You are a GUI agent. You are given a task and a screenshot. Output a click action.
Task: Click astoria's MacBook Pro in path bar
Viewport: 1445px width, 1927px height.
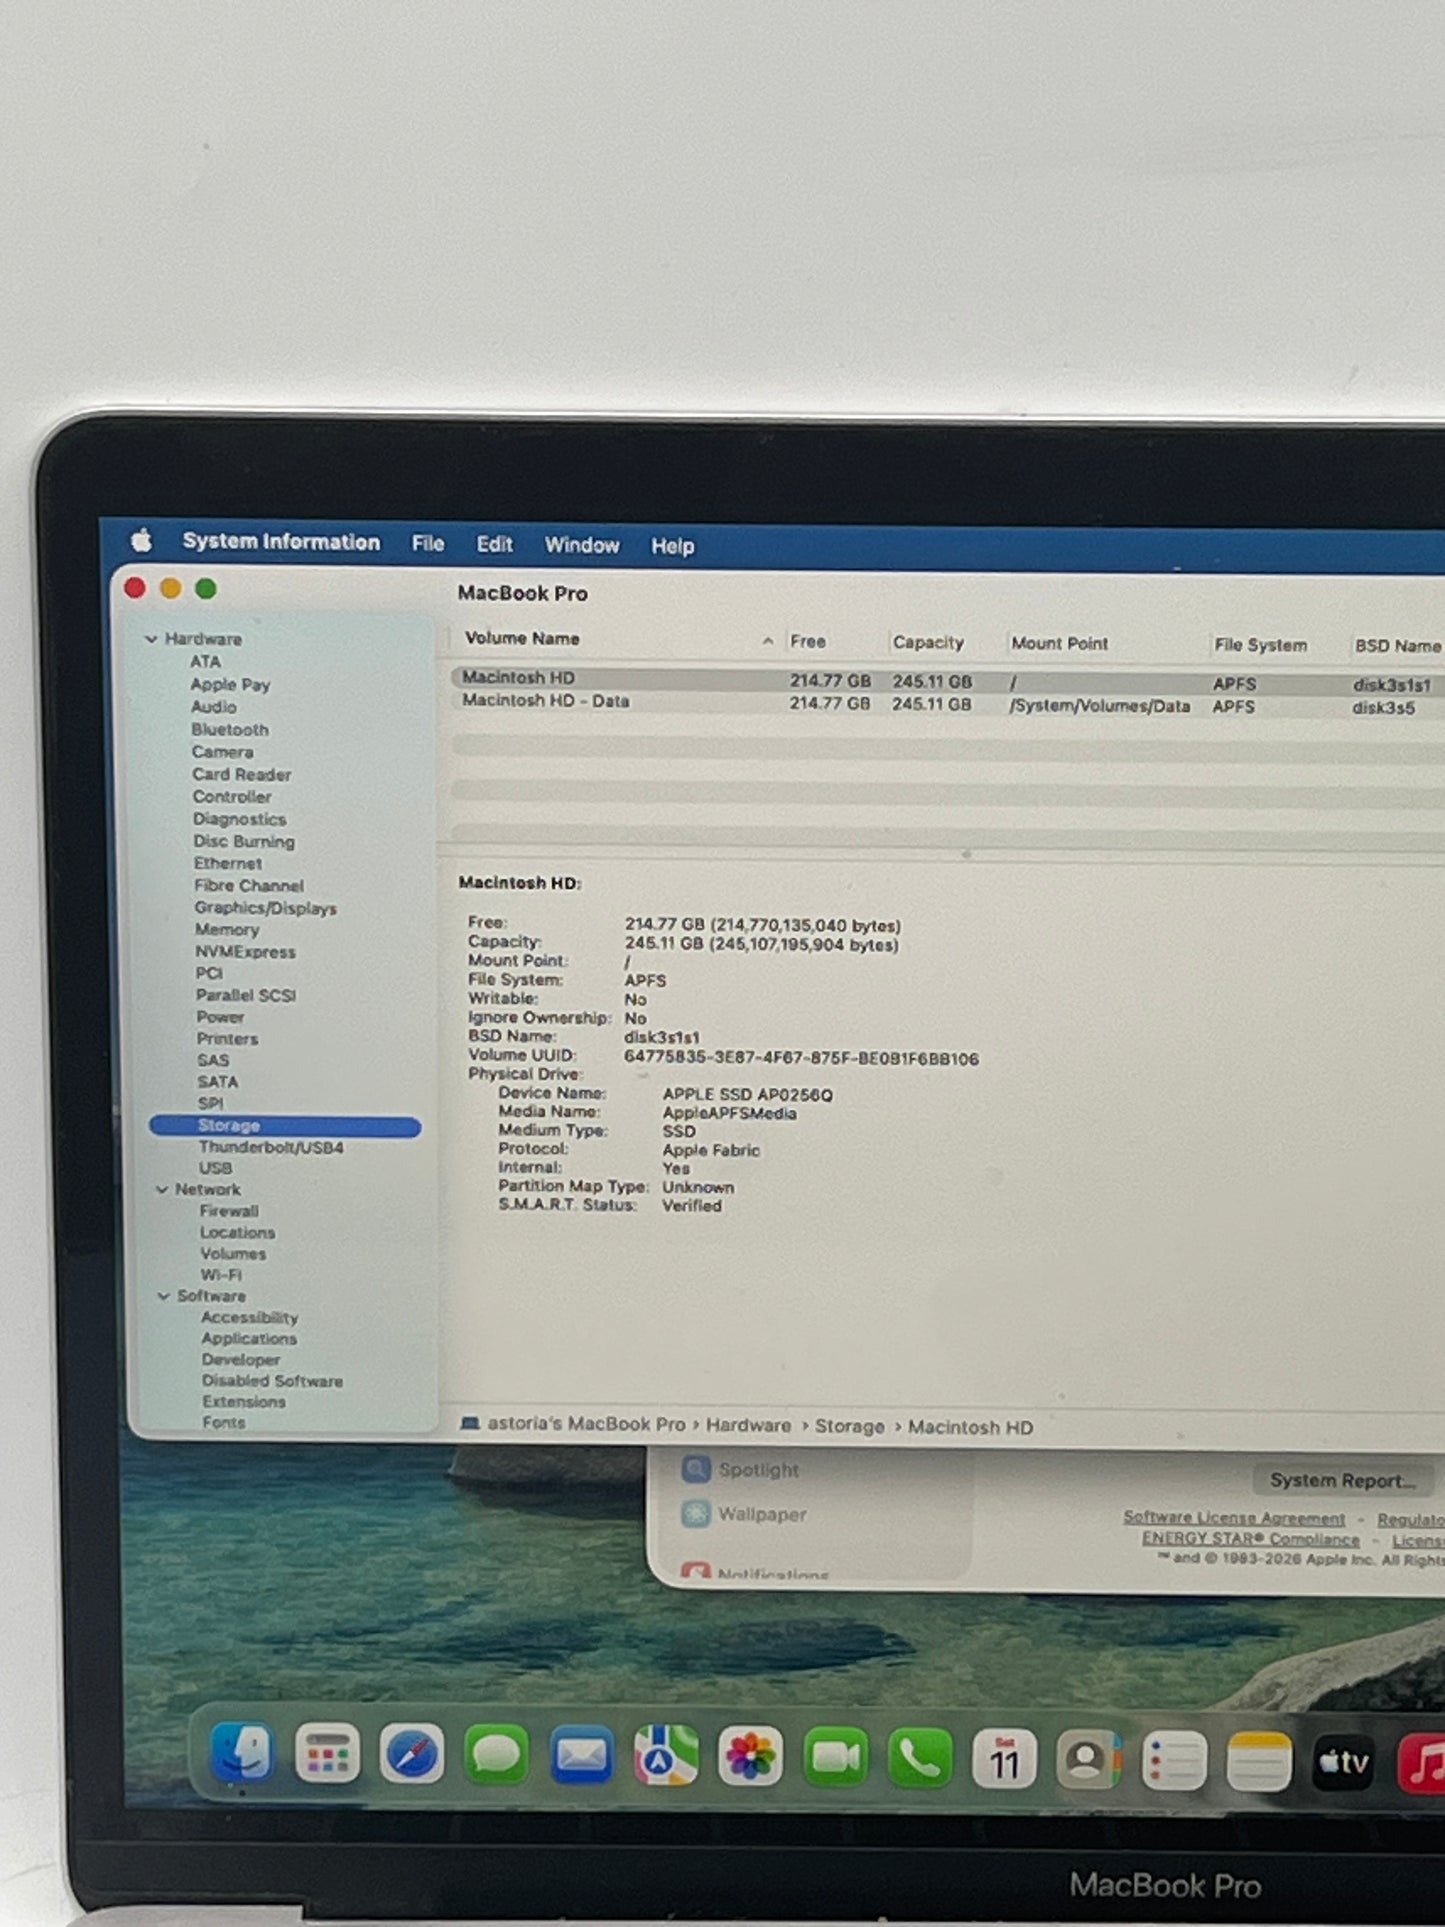coord(586,1423)
